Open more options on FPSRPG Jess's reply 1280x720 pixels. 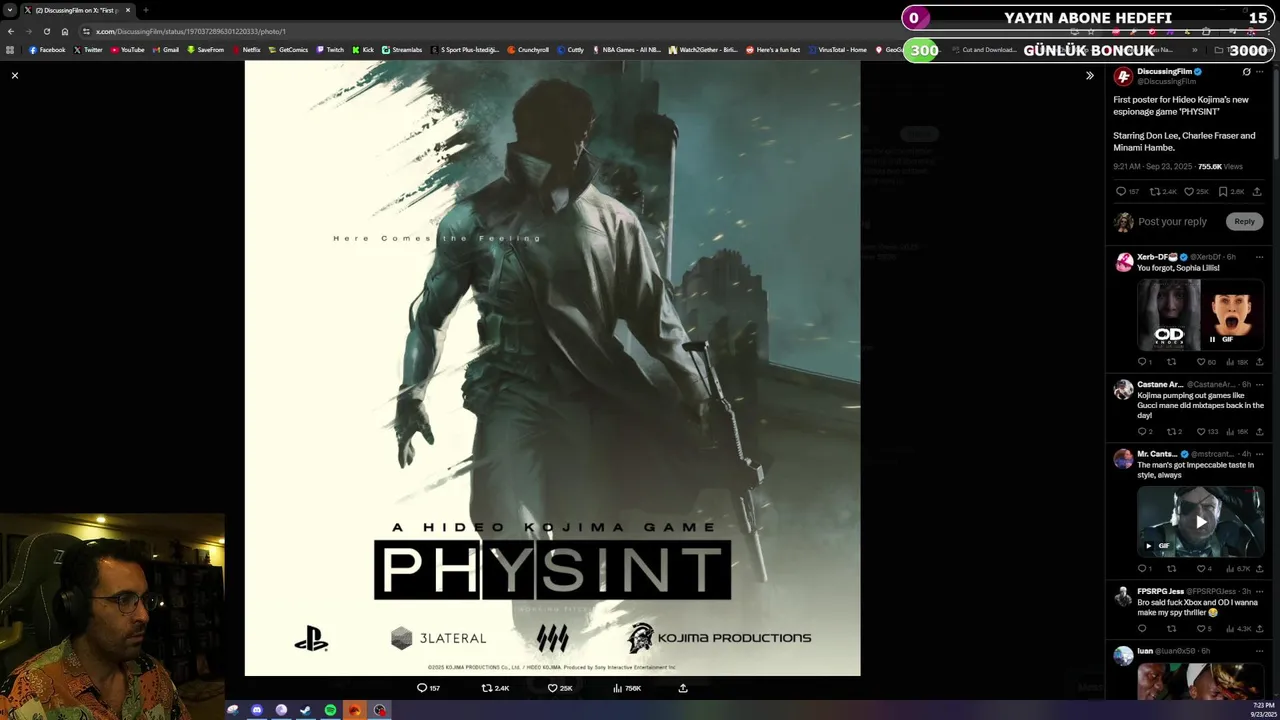click(1259, 591)
